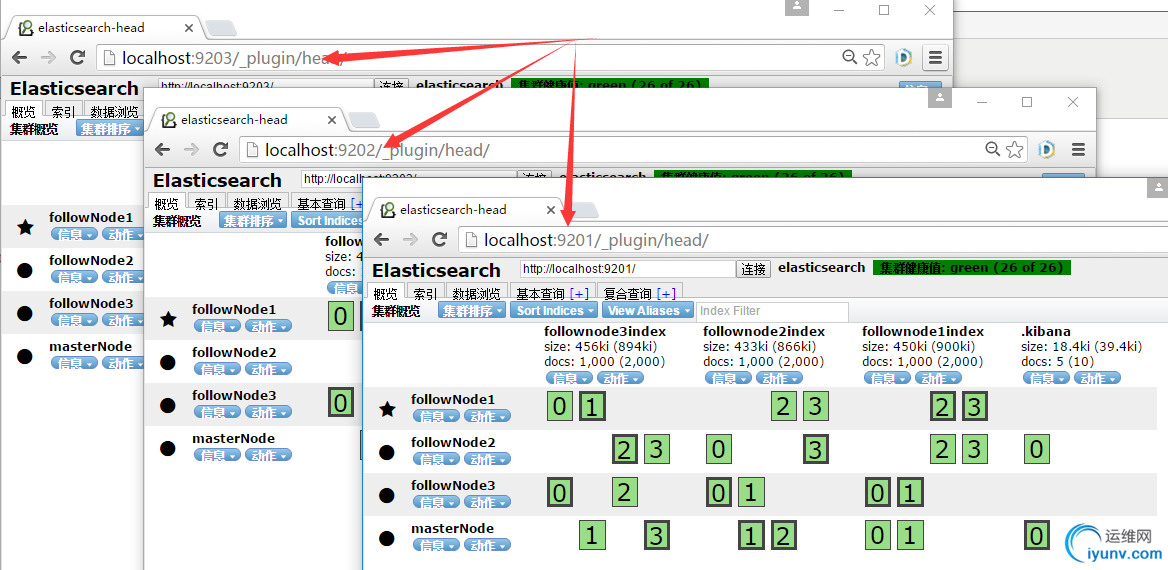Click the localhost:9201 address bar
This screenshot has height=570, width=1168.
(812, 239)
